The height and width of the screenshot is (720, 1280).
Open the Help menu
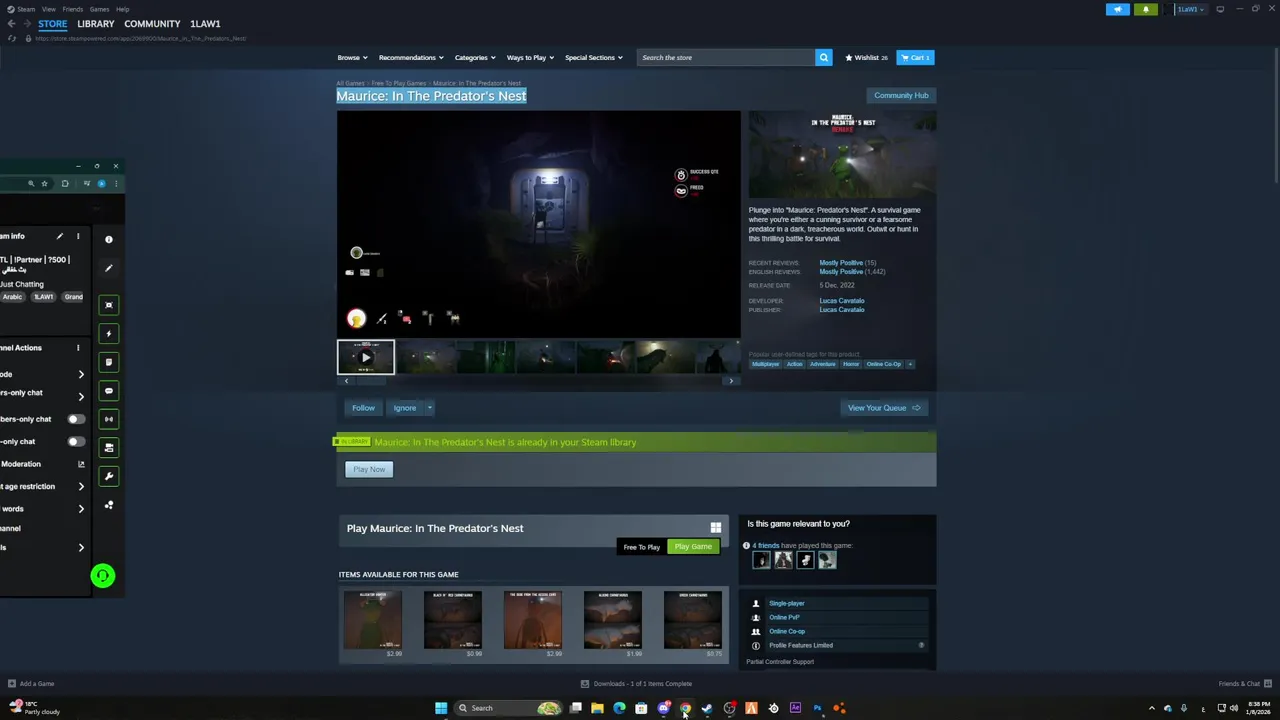click(x=122, y=9)
